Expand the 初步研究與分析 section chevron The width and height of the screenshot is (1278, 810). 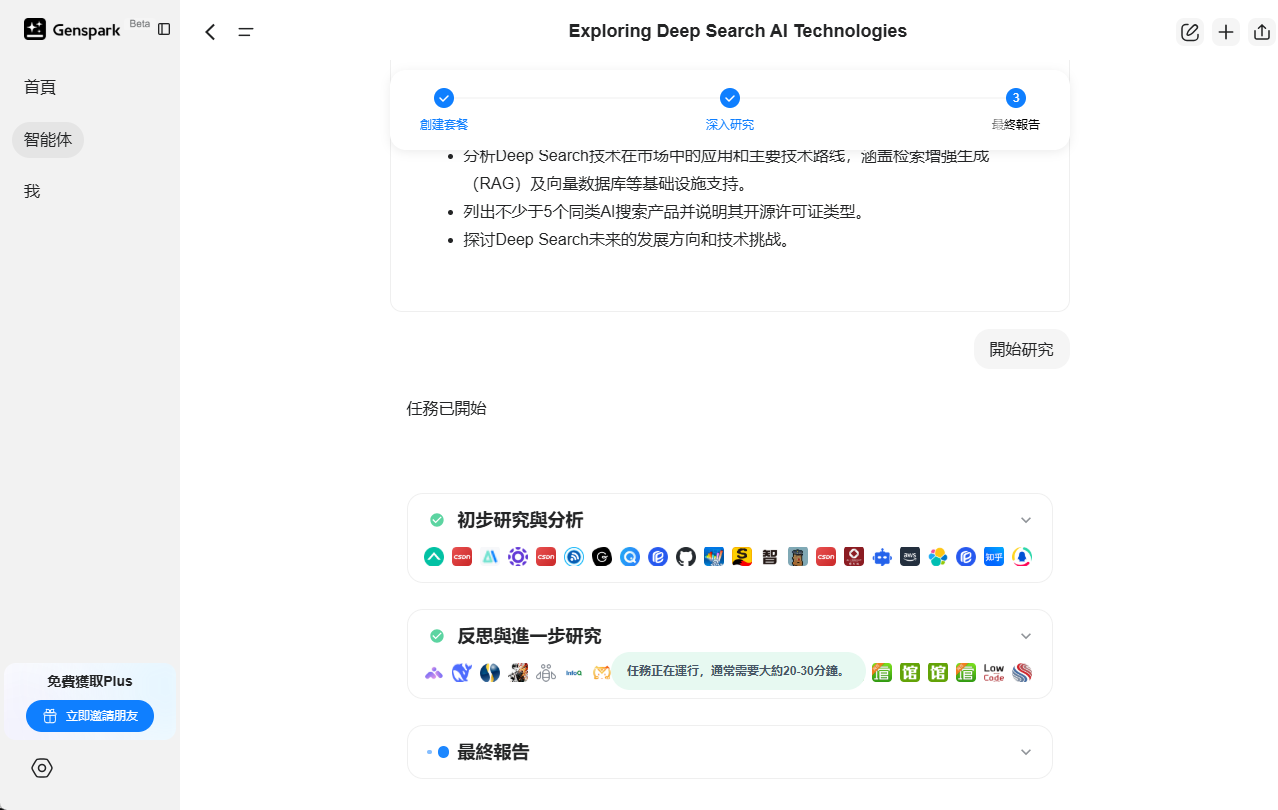(1026, 520)
